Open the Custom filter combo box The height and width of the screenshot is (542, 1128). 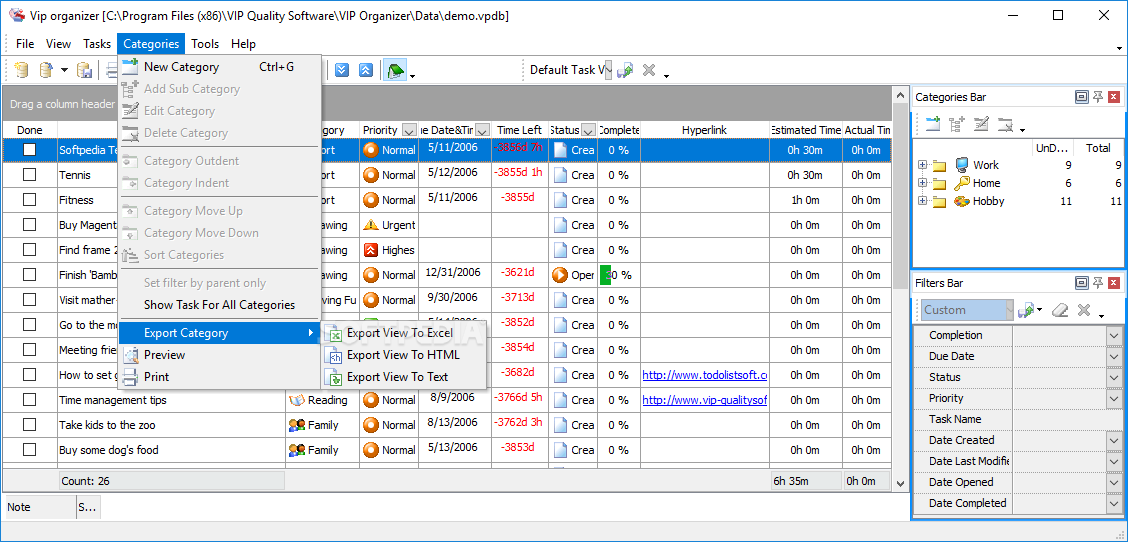click(1011, 310)
